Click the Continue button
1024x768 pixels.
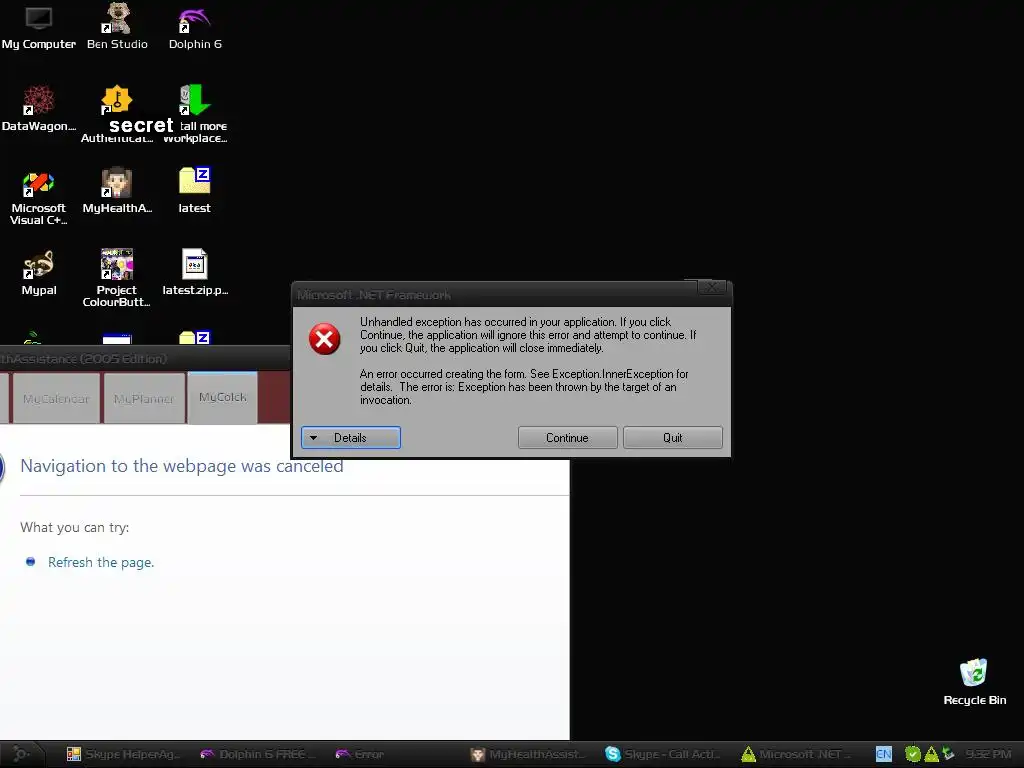pyautogui.click(x=568, y=438)
